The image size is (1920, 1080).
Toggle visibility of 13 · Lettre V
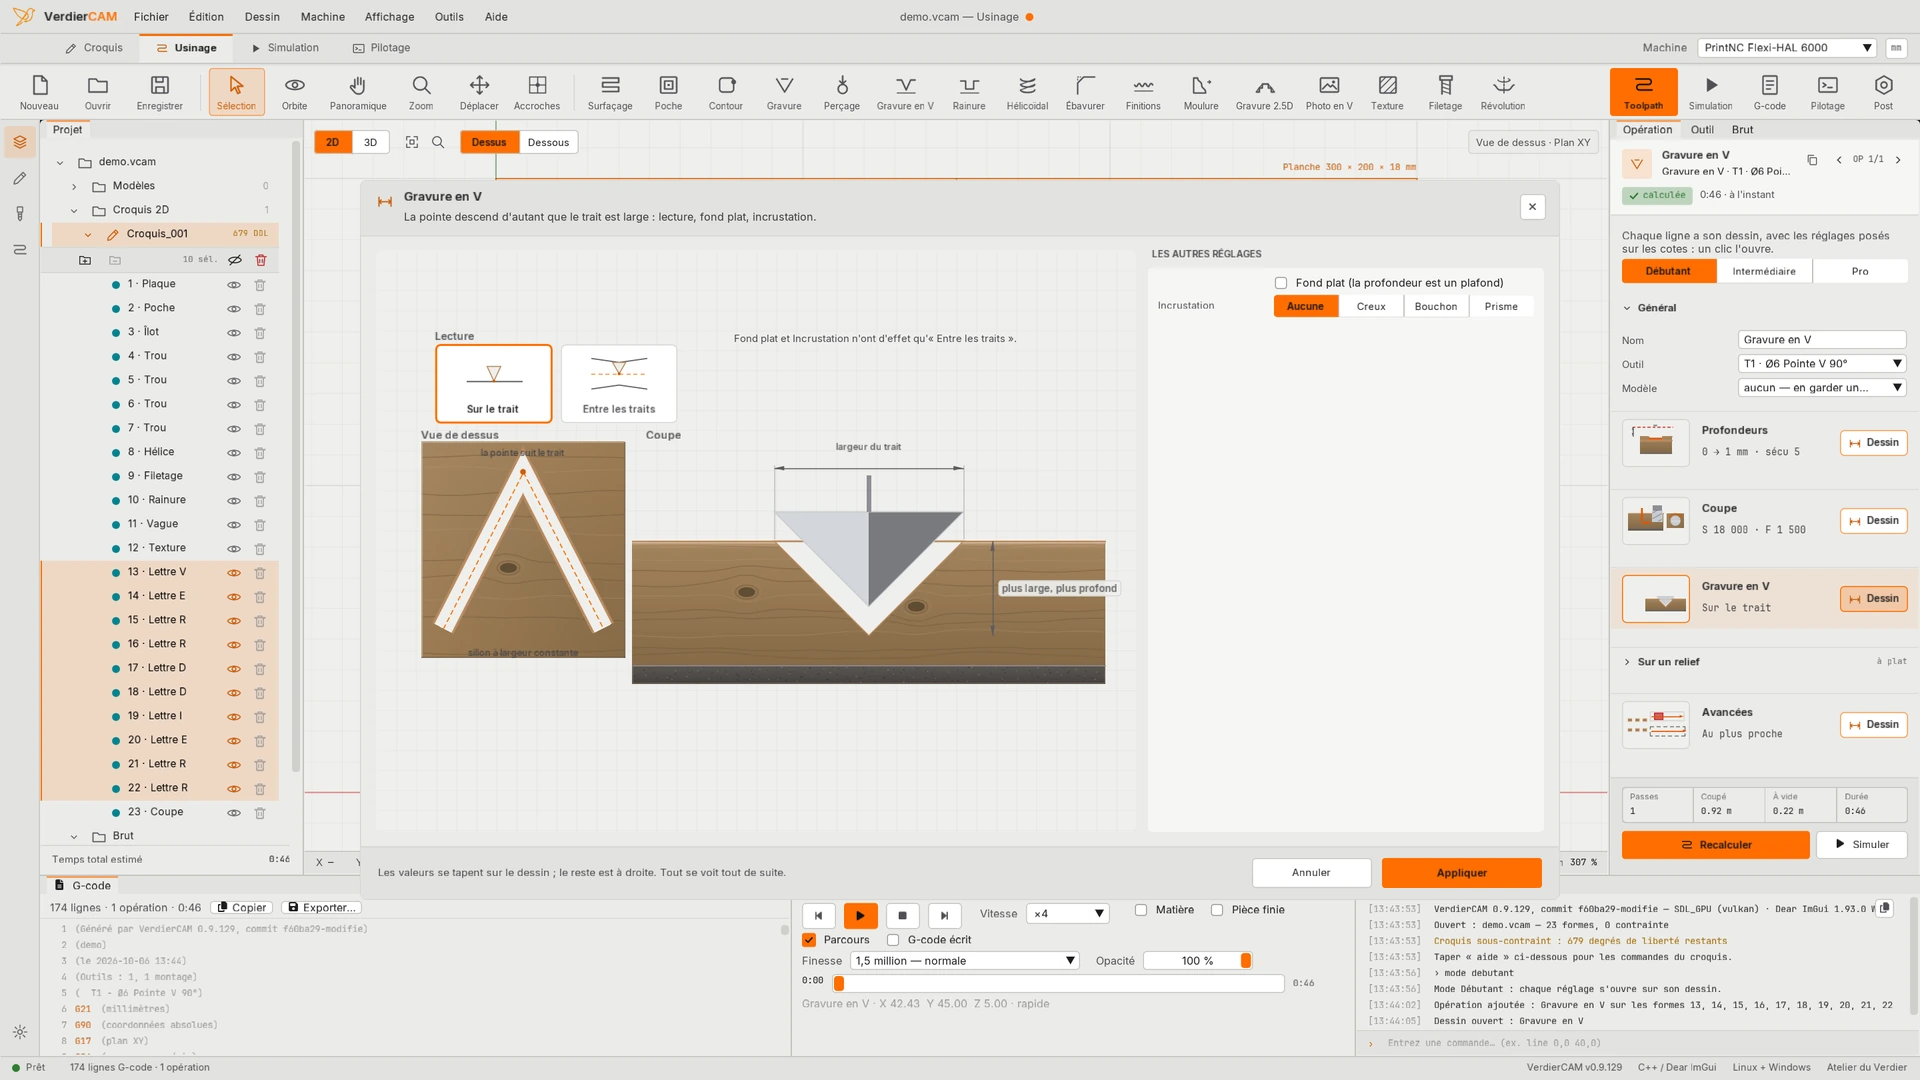pyautogui.click(x=234, y=572)
